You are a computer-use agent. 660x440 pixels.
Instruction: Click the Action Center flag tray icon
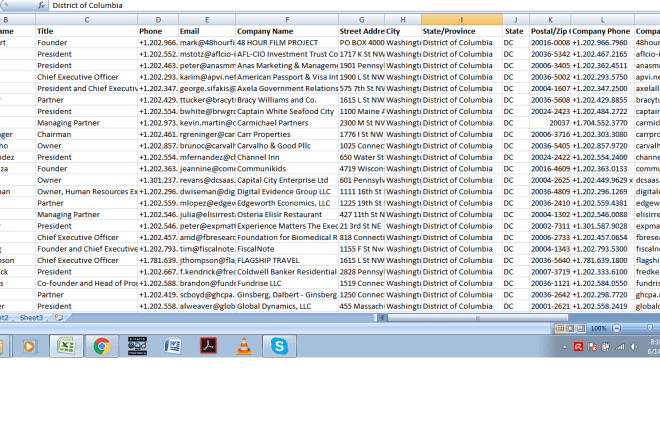592,347
